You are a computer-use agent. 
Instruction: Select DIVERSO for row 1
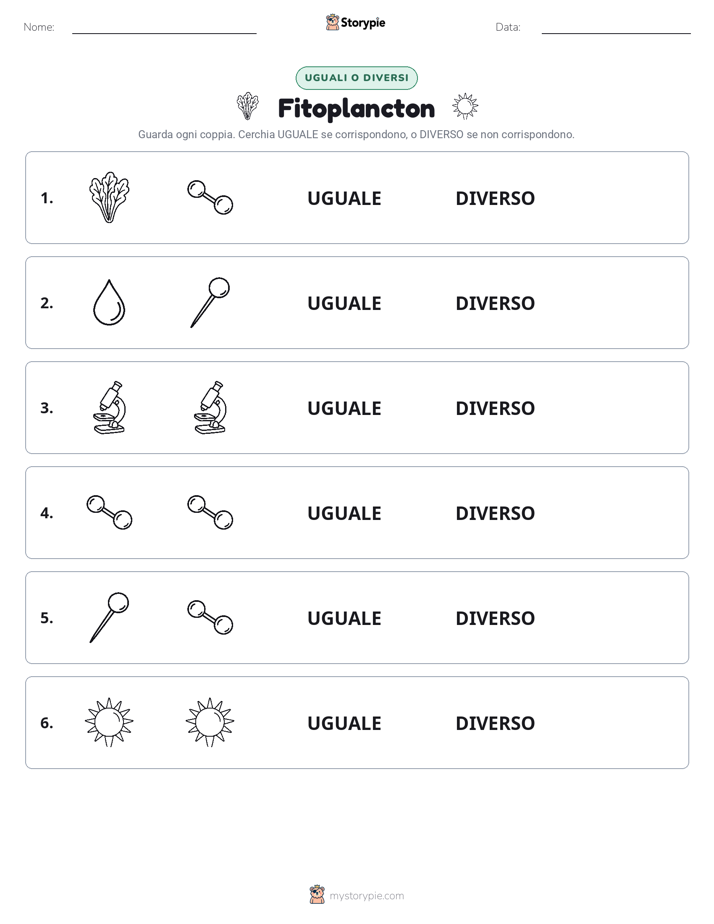click(x=495, y=198)
